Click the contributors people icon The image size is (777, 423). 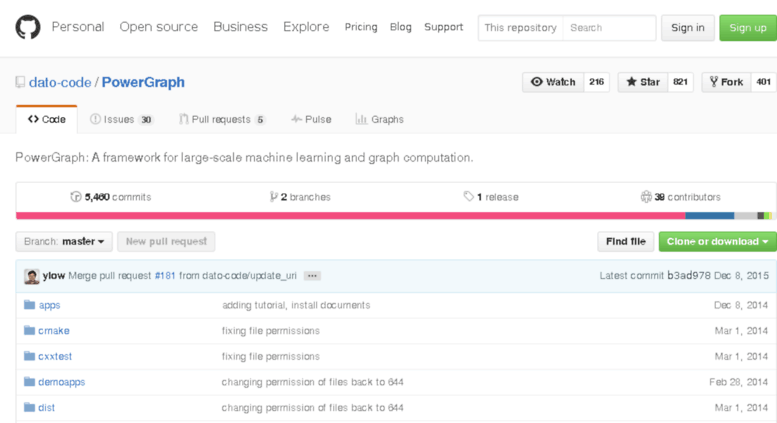pos(646,197)
